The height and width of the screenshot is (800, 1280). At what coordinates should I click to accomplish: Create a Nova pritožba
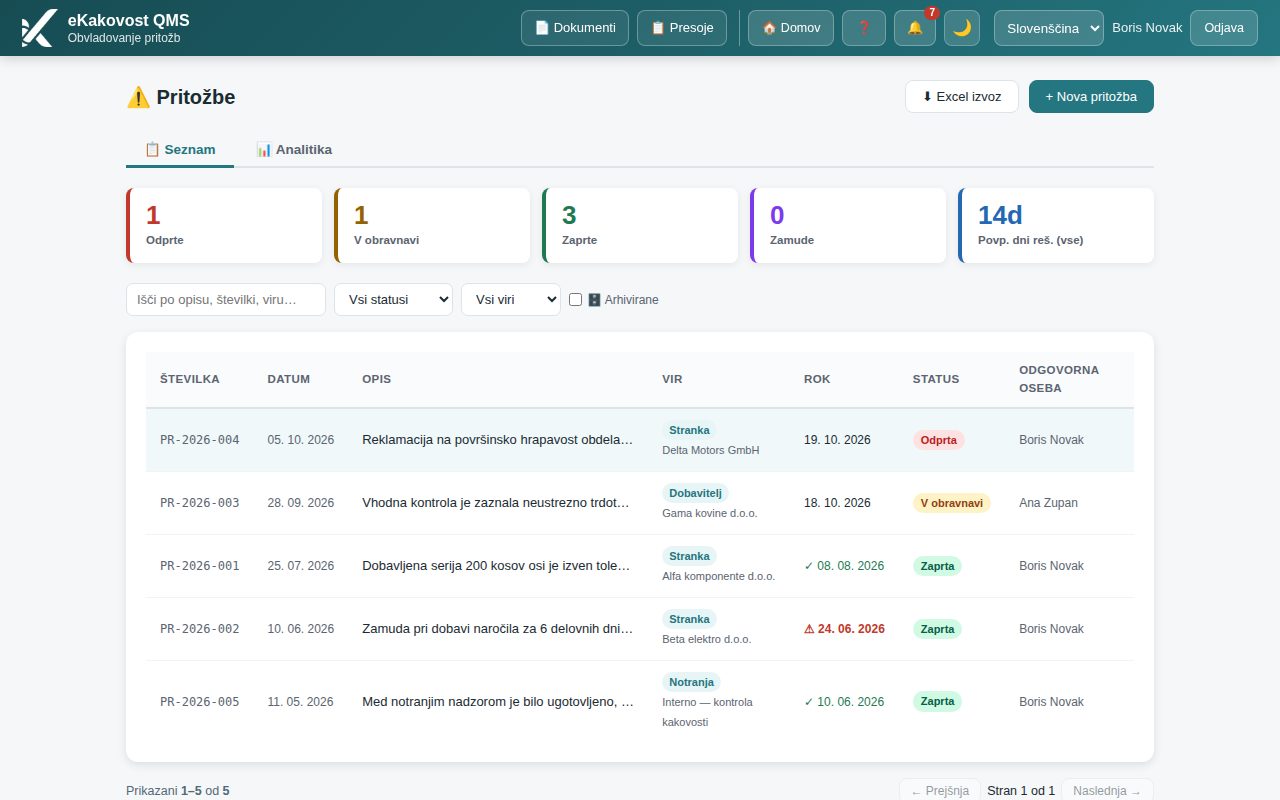[x=1091, y=97]
